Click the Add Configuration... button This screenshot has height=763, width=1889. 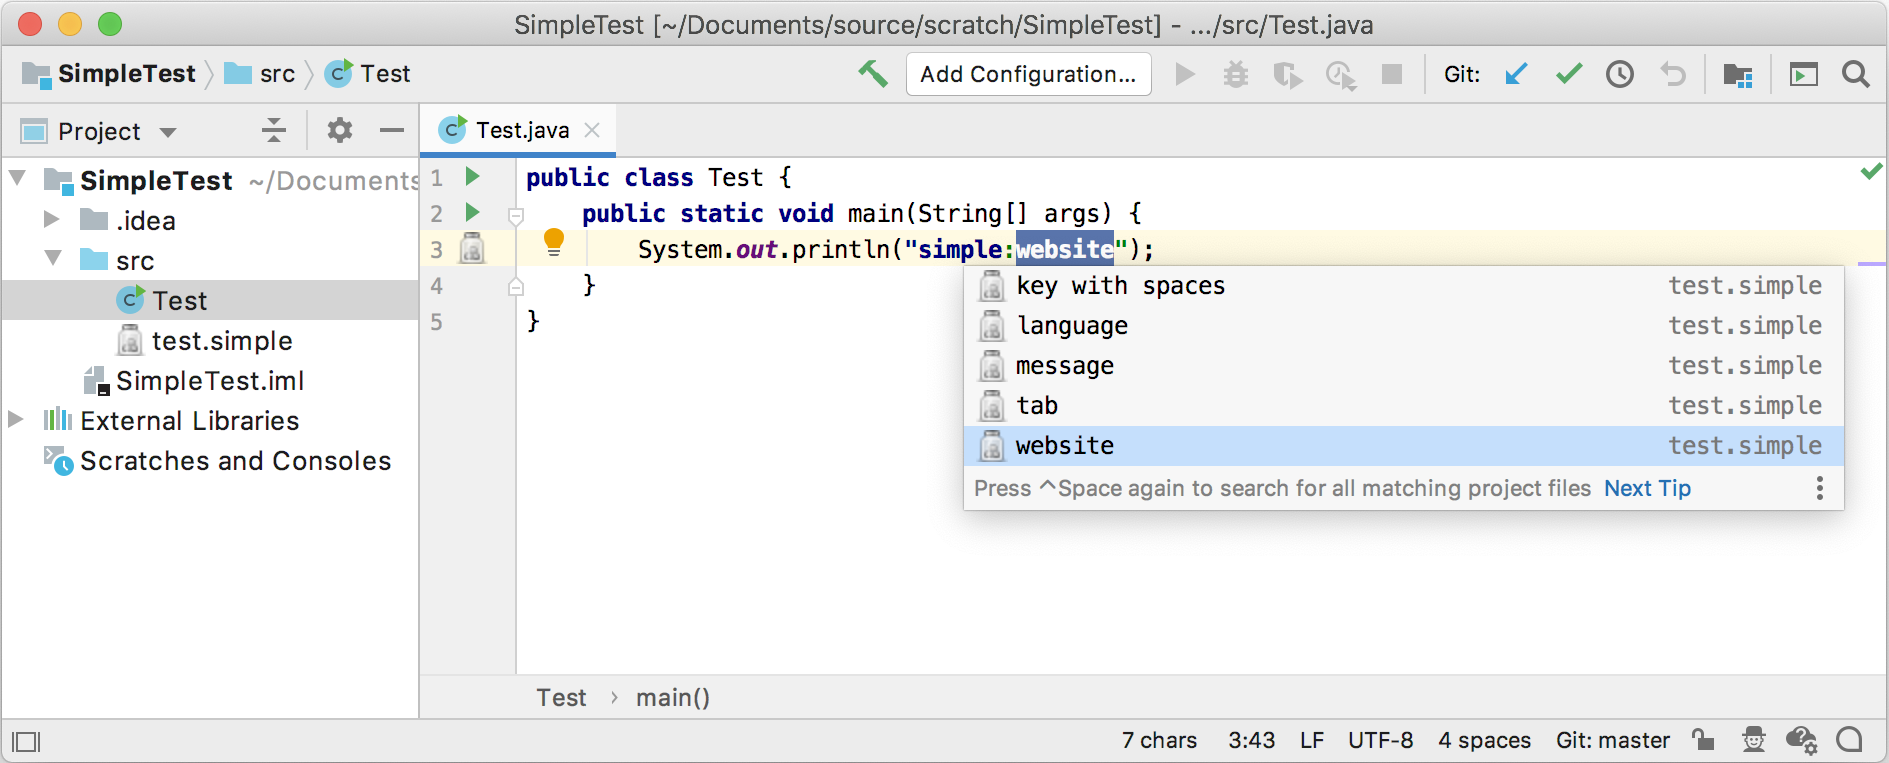[1028, 74]
